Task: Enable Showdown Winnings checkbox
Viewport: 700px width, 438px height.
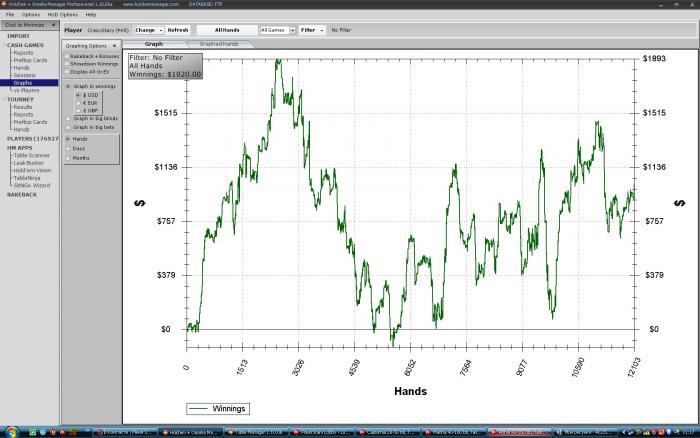Action: pyautogui.click(x=67, y=64)
